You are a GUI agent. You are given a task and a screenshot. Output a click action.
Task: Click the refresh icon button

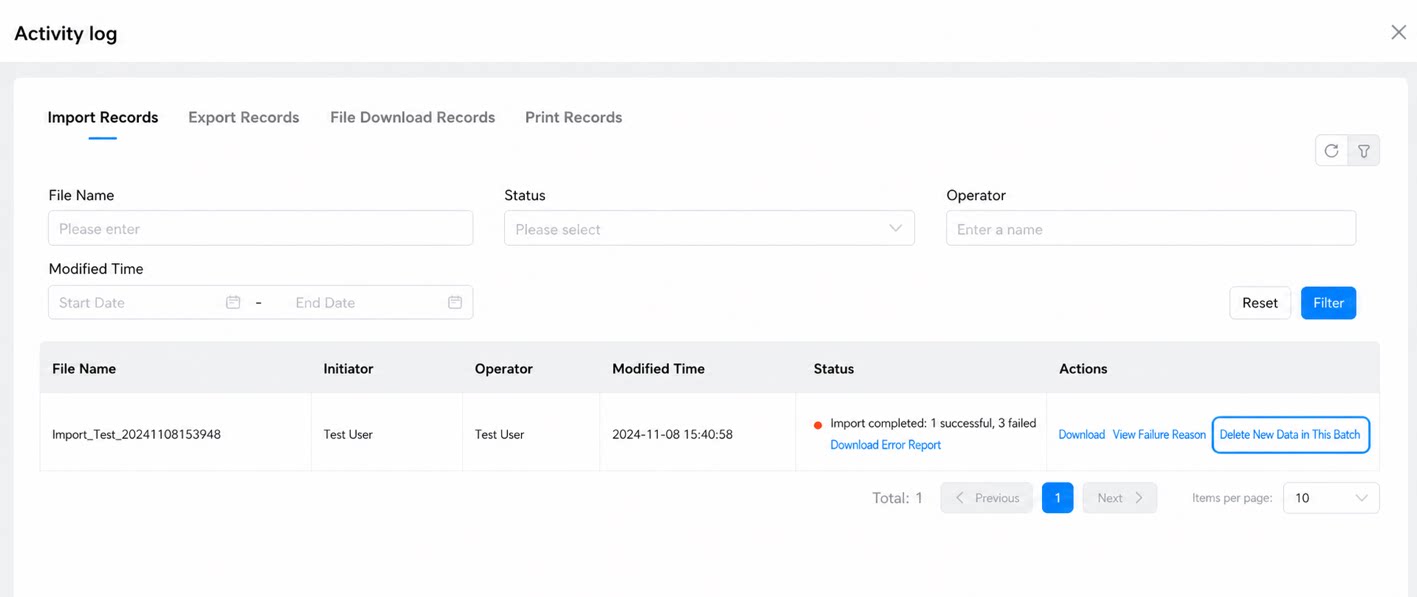pyautogui.click(x=1331, y=151)
